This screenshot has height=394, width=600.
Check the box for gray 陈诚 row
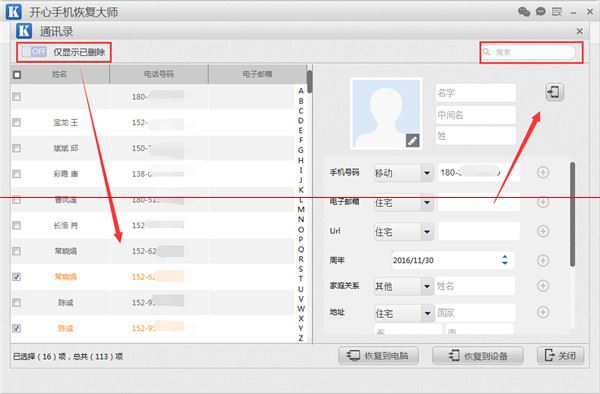coord(16,303)
